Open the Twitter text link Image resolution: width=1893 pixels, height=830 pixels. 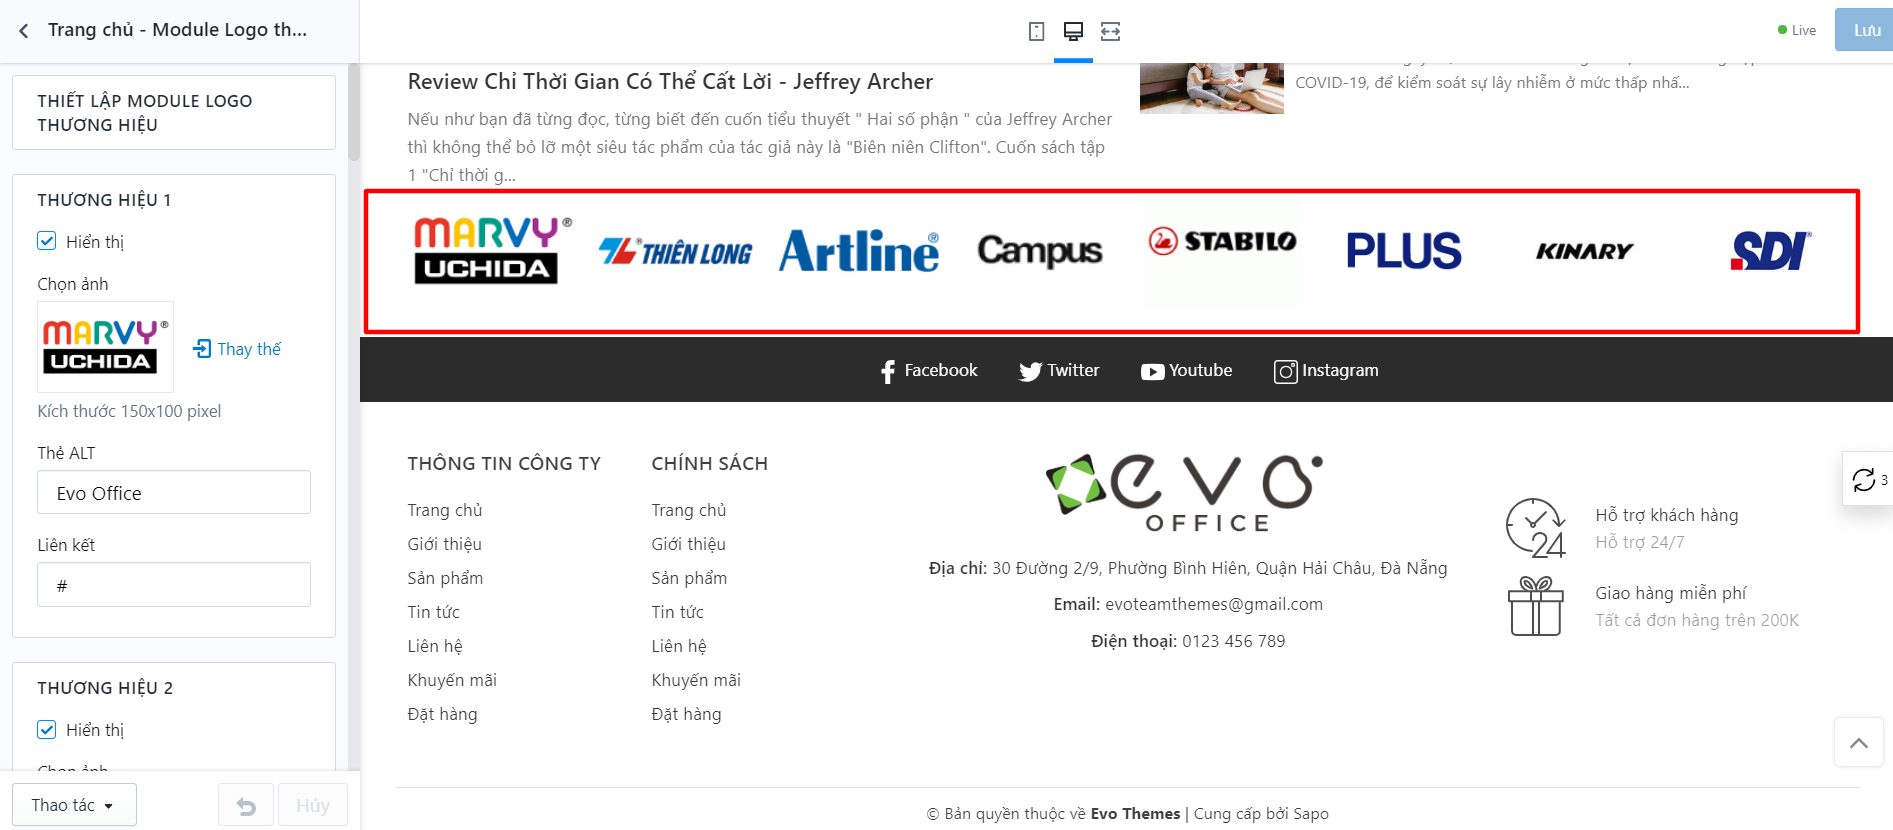pos(1073,370)
